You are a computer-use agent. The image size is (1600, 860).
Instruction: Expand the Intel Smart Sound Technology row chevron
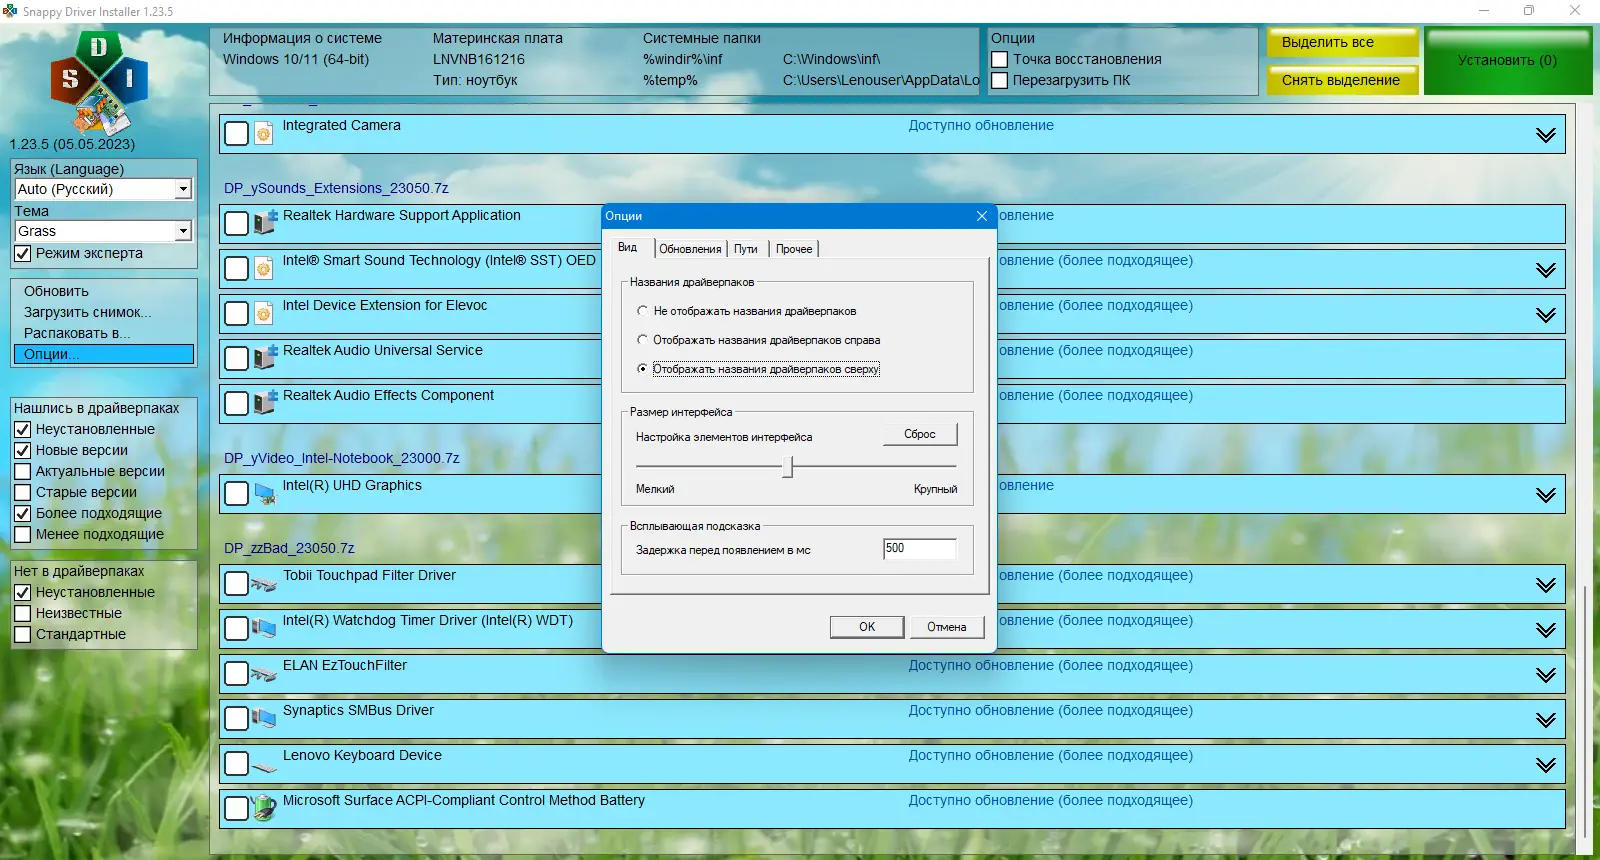(x=1546, y=270)
